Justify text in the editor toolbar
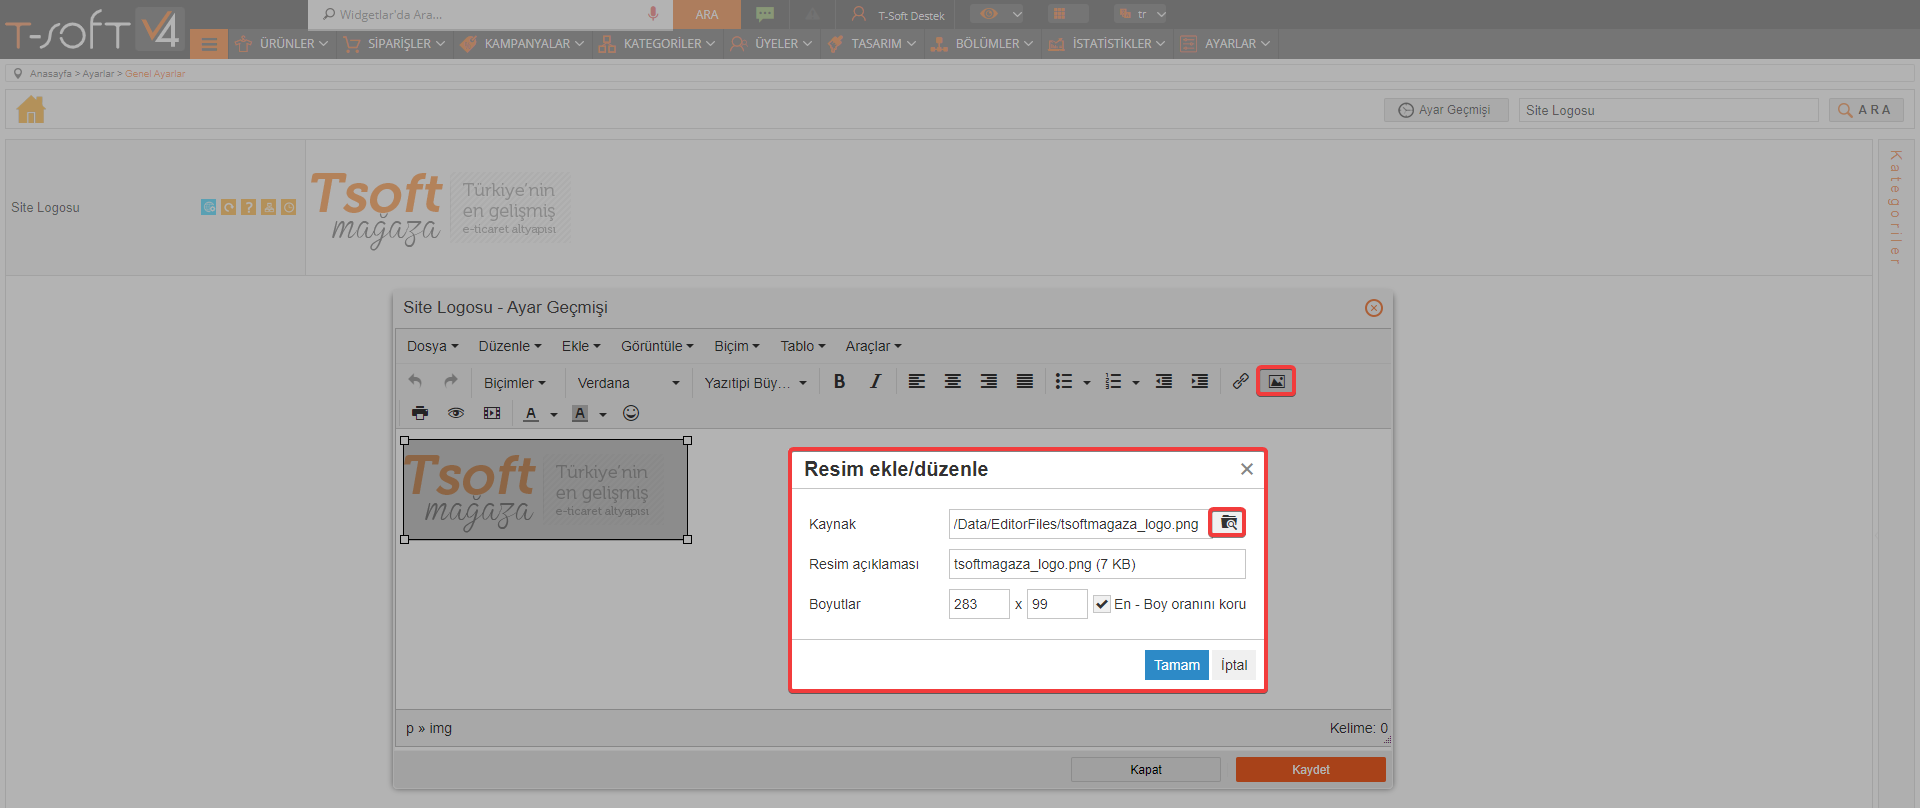1920x808 pixels. [1024, 381]
